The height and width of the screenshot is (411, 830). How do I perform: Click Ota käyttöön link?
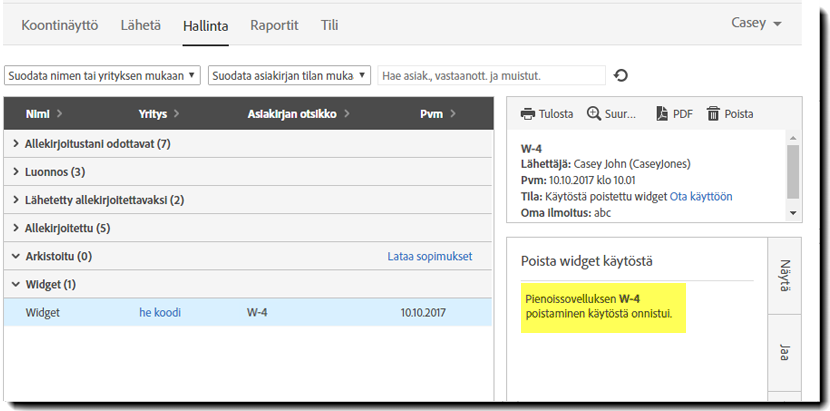coord(701,197)
